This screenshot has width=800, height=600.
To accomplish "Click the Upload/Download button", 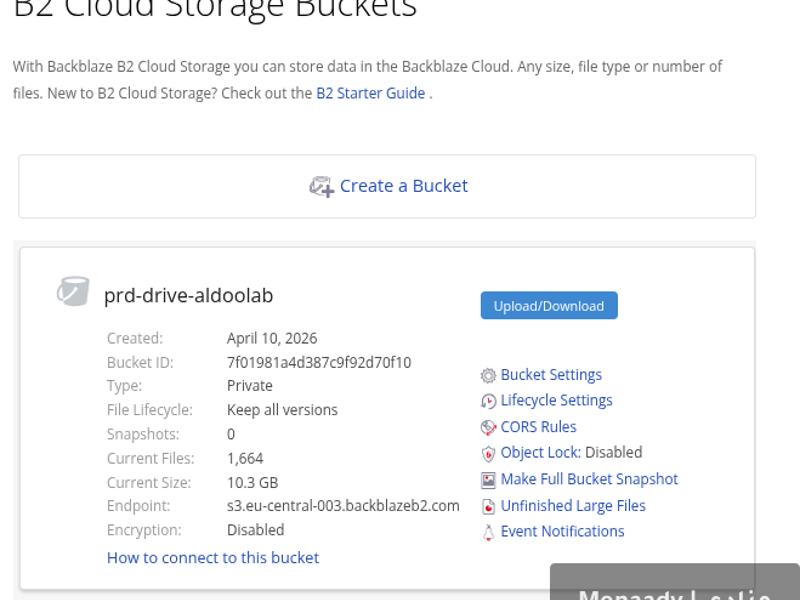I will 549,306.
